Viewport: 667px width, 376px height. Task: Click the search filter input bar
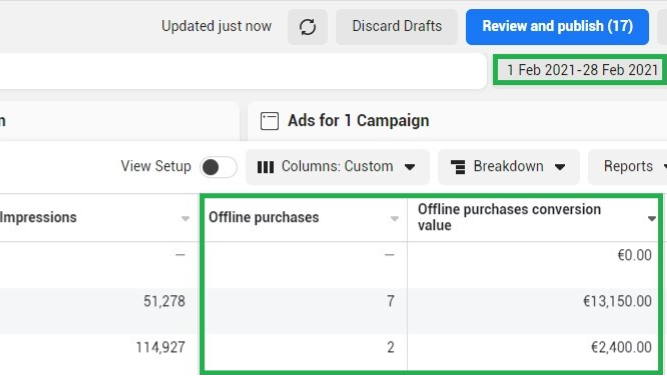[x=242, y=71]
